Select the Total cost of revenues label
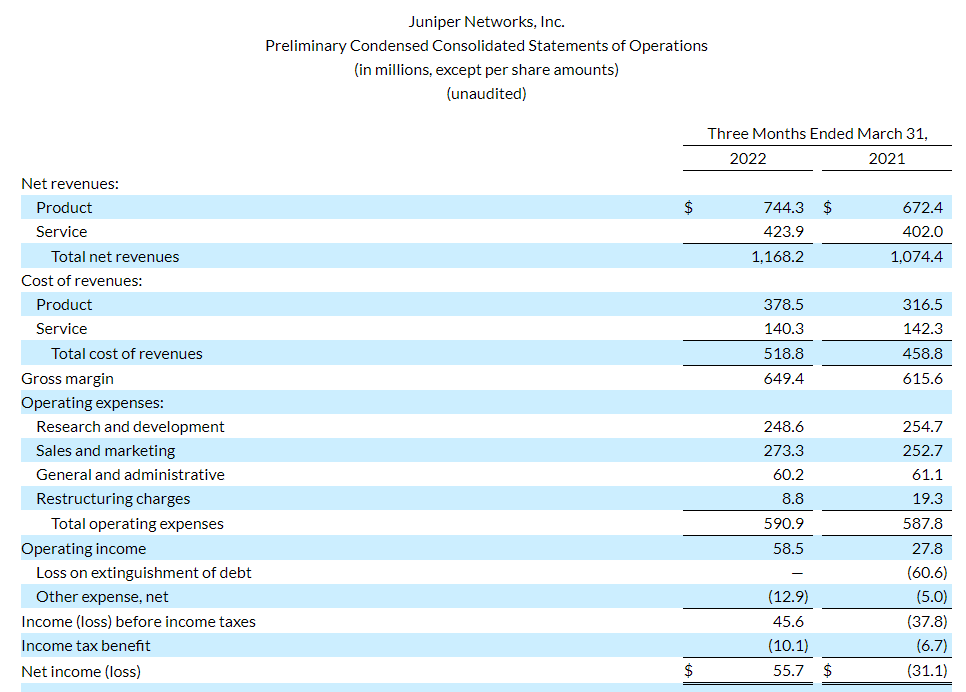 [127, 353]
